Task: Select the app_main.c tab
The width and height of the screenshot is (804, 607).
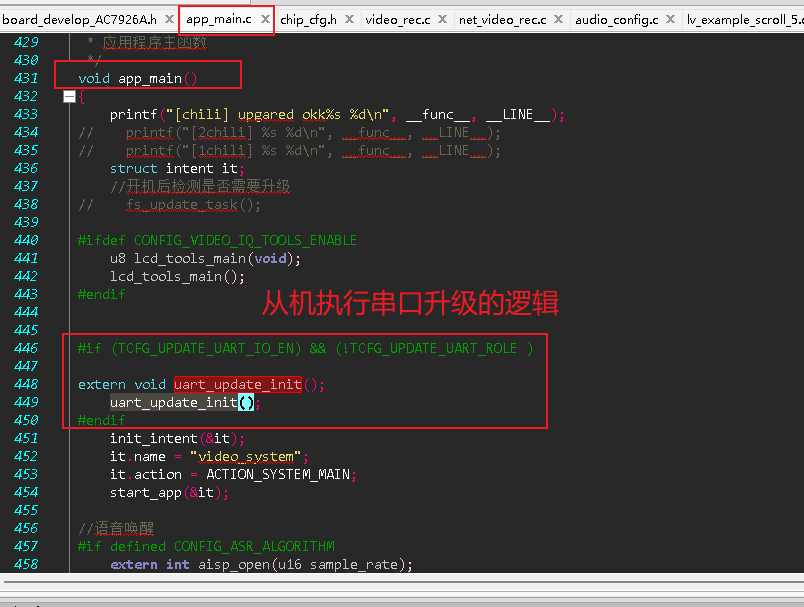Action: [219, 19]
